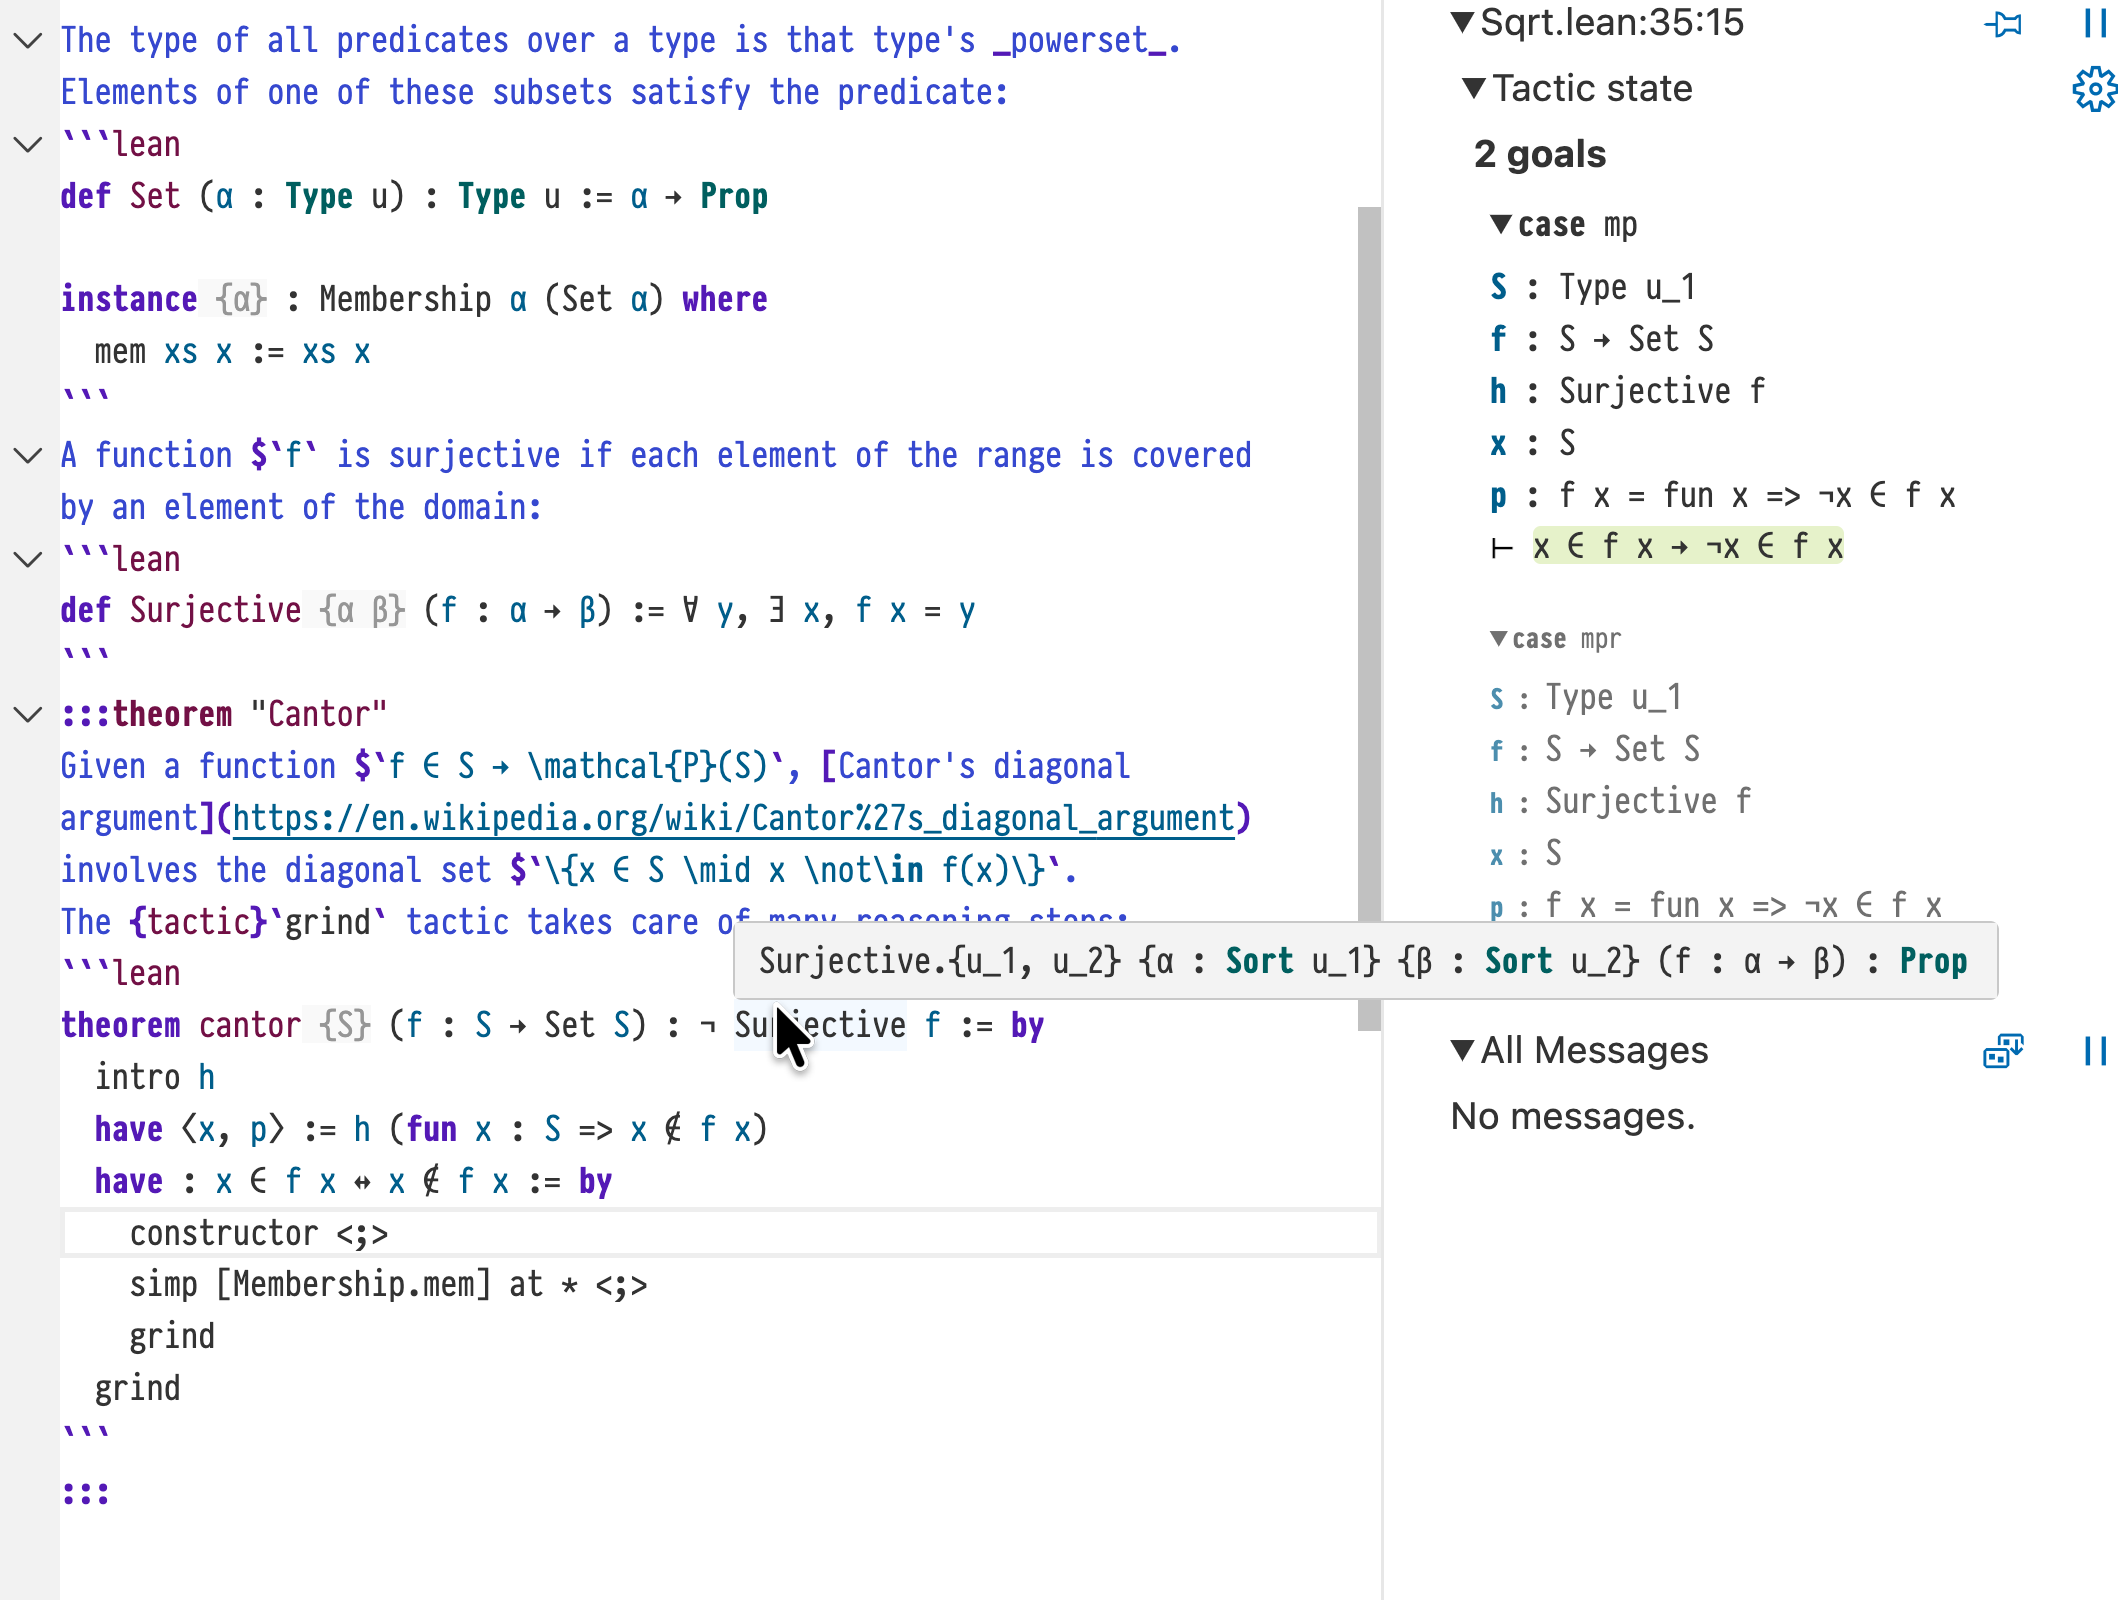Collapse the case mp goal
The image size is (2118, 1600).
coord(1500,224)
